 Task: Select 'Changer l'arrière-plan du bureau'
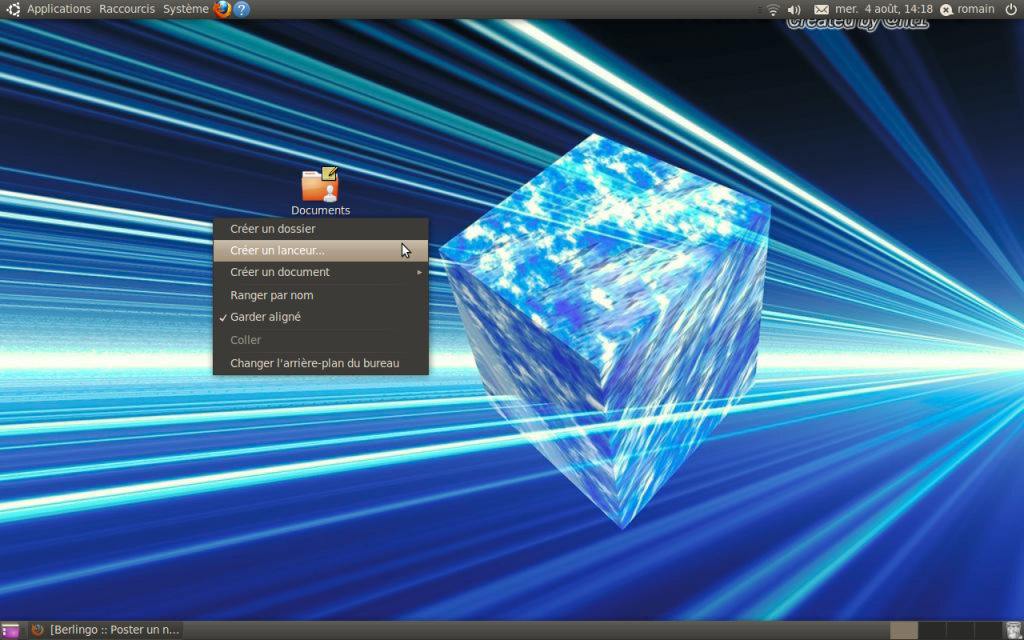click(x=321, y=363)
